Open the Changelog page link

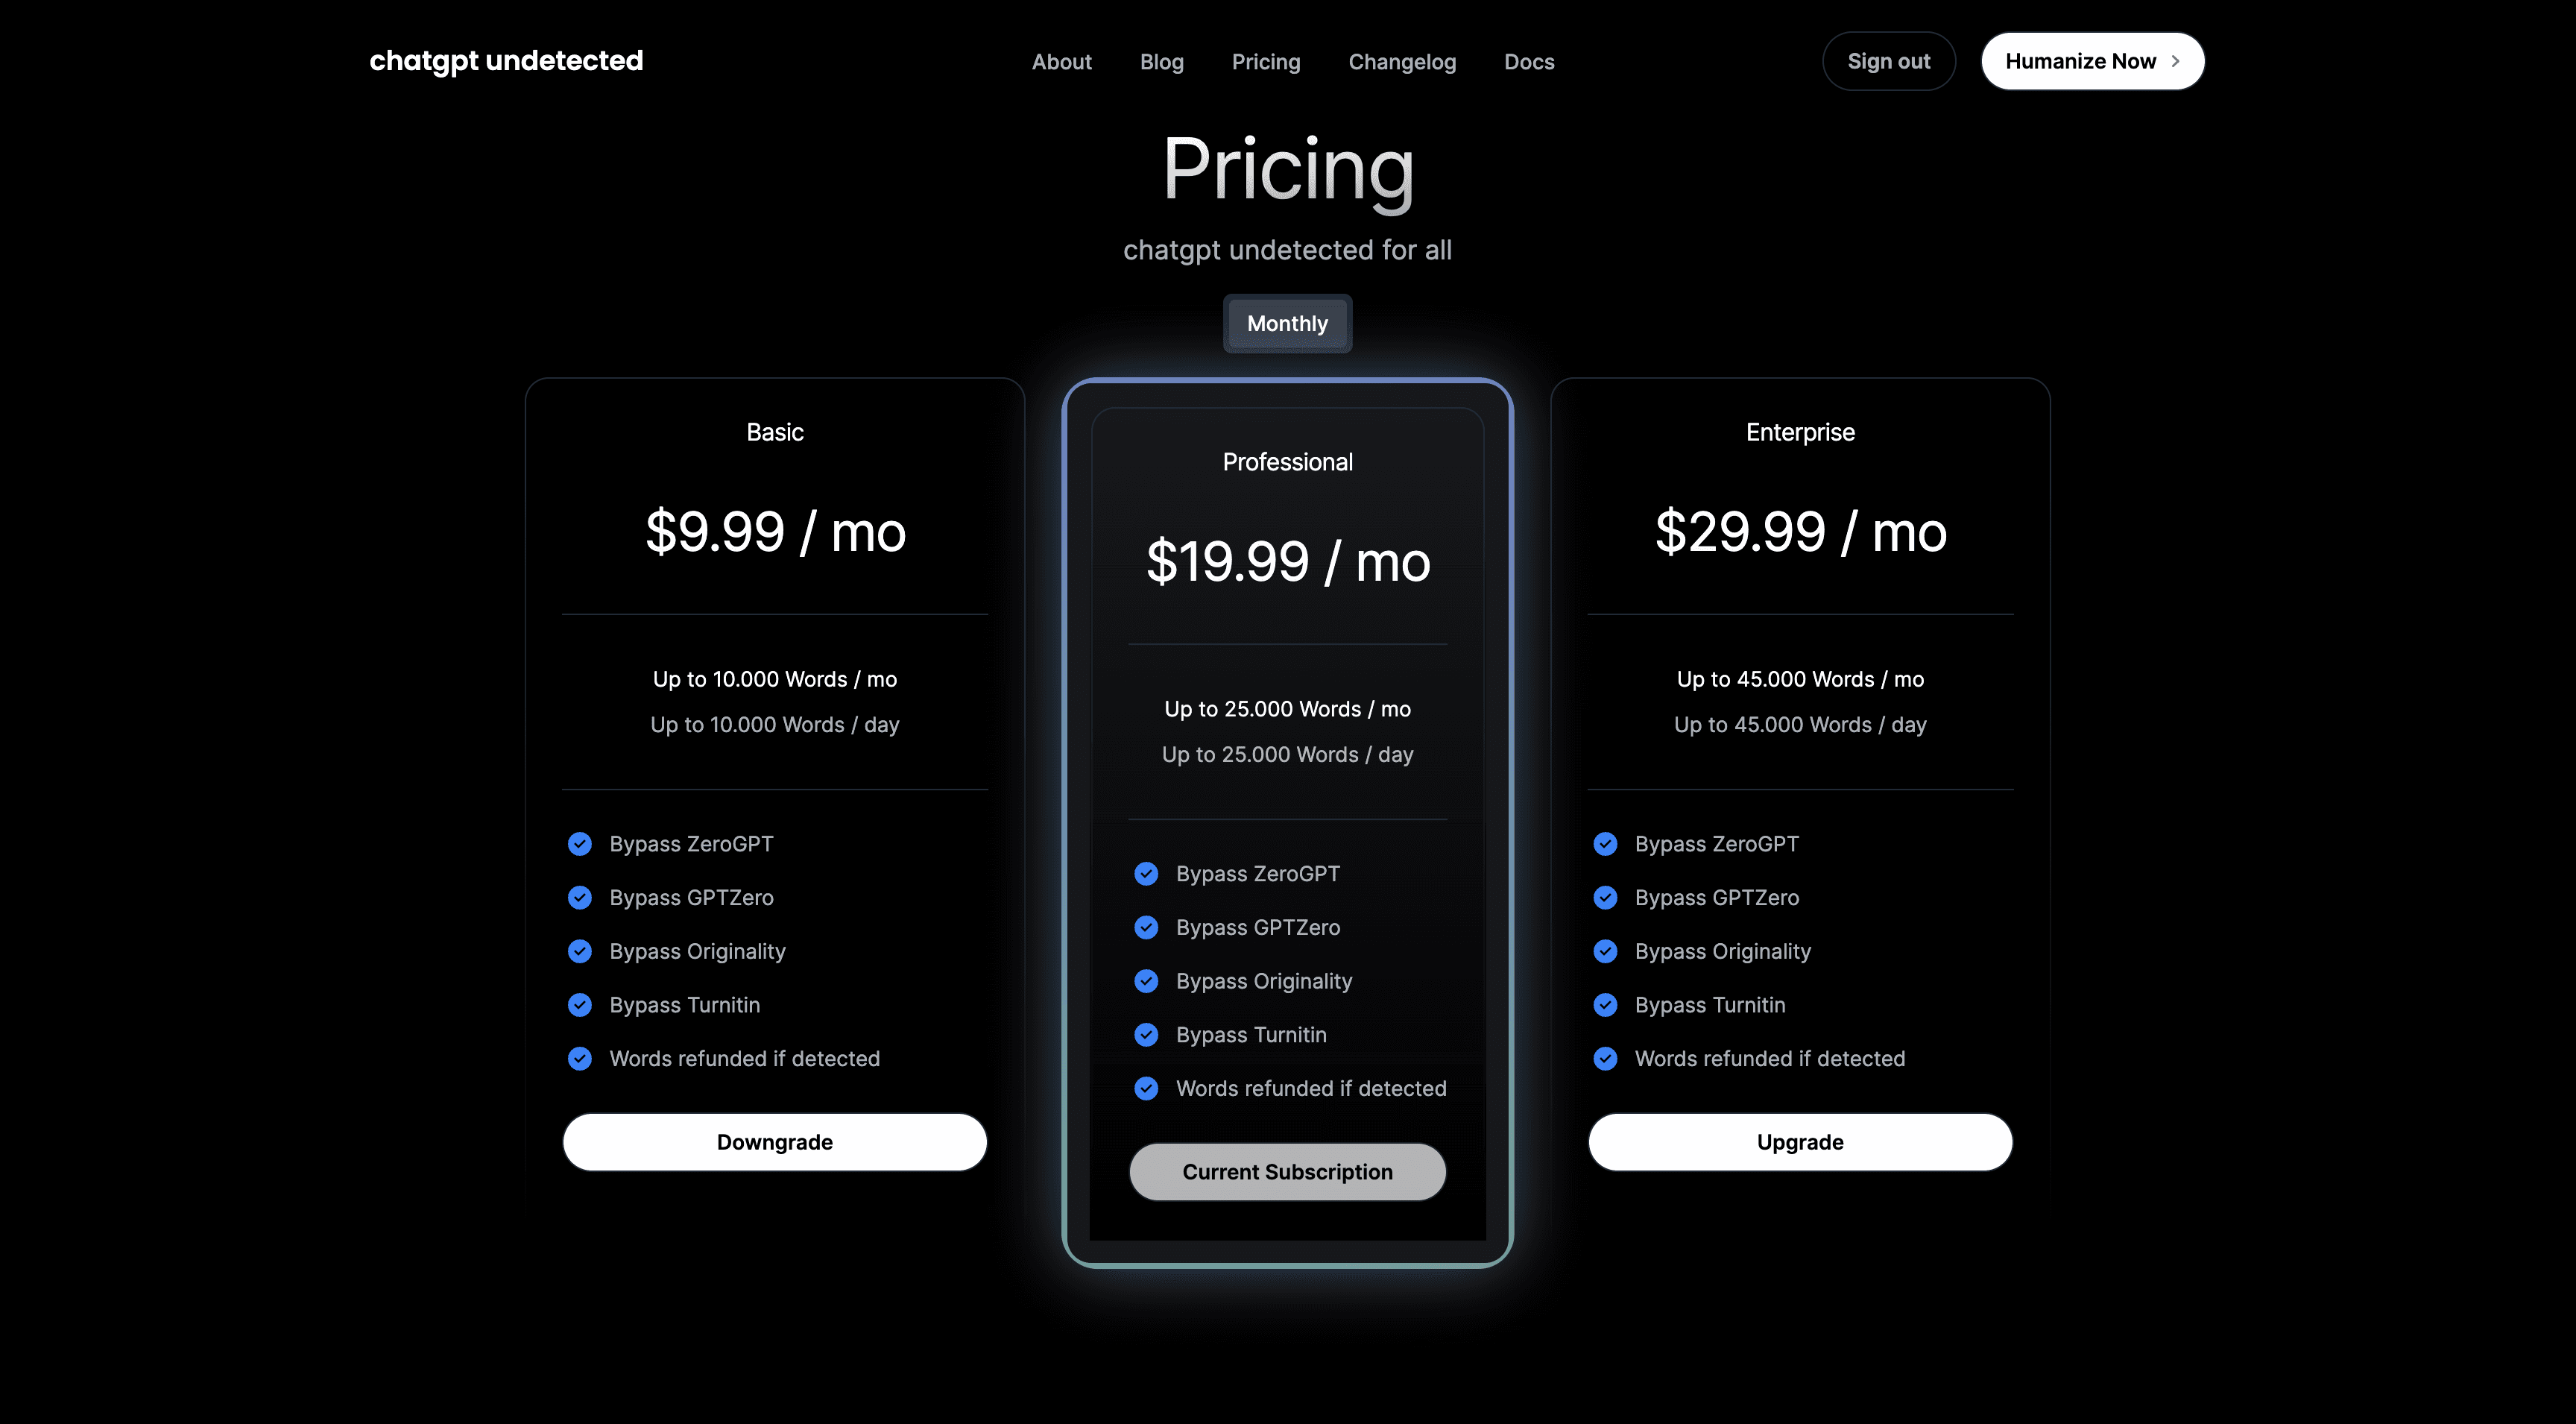(x=1402, y=61)
